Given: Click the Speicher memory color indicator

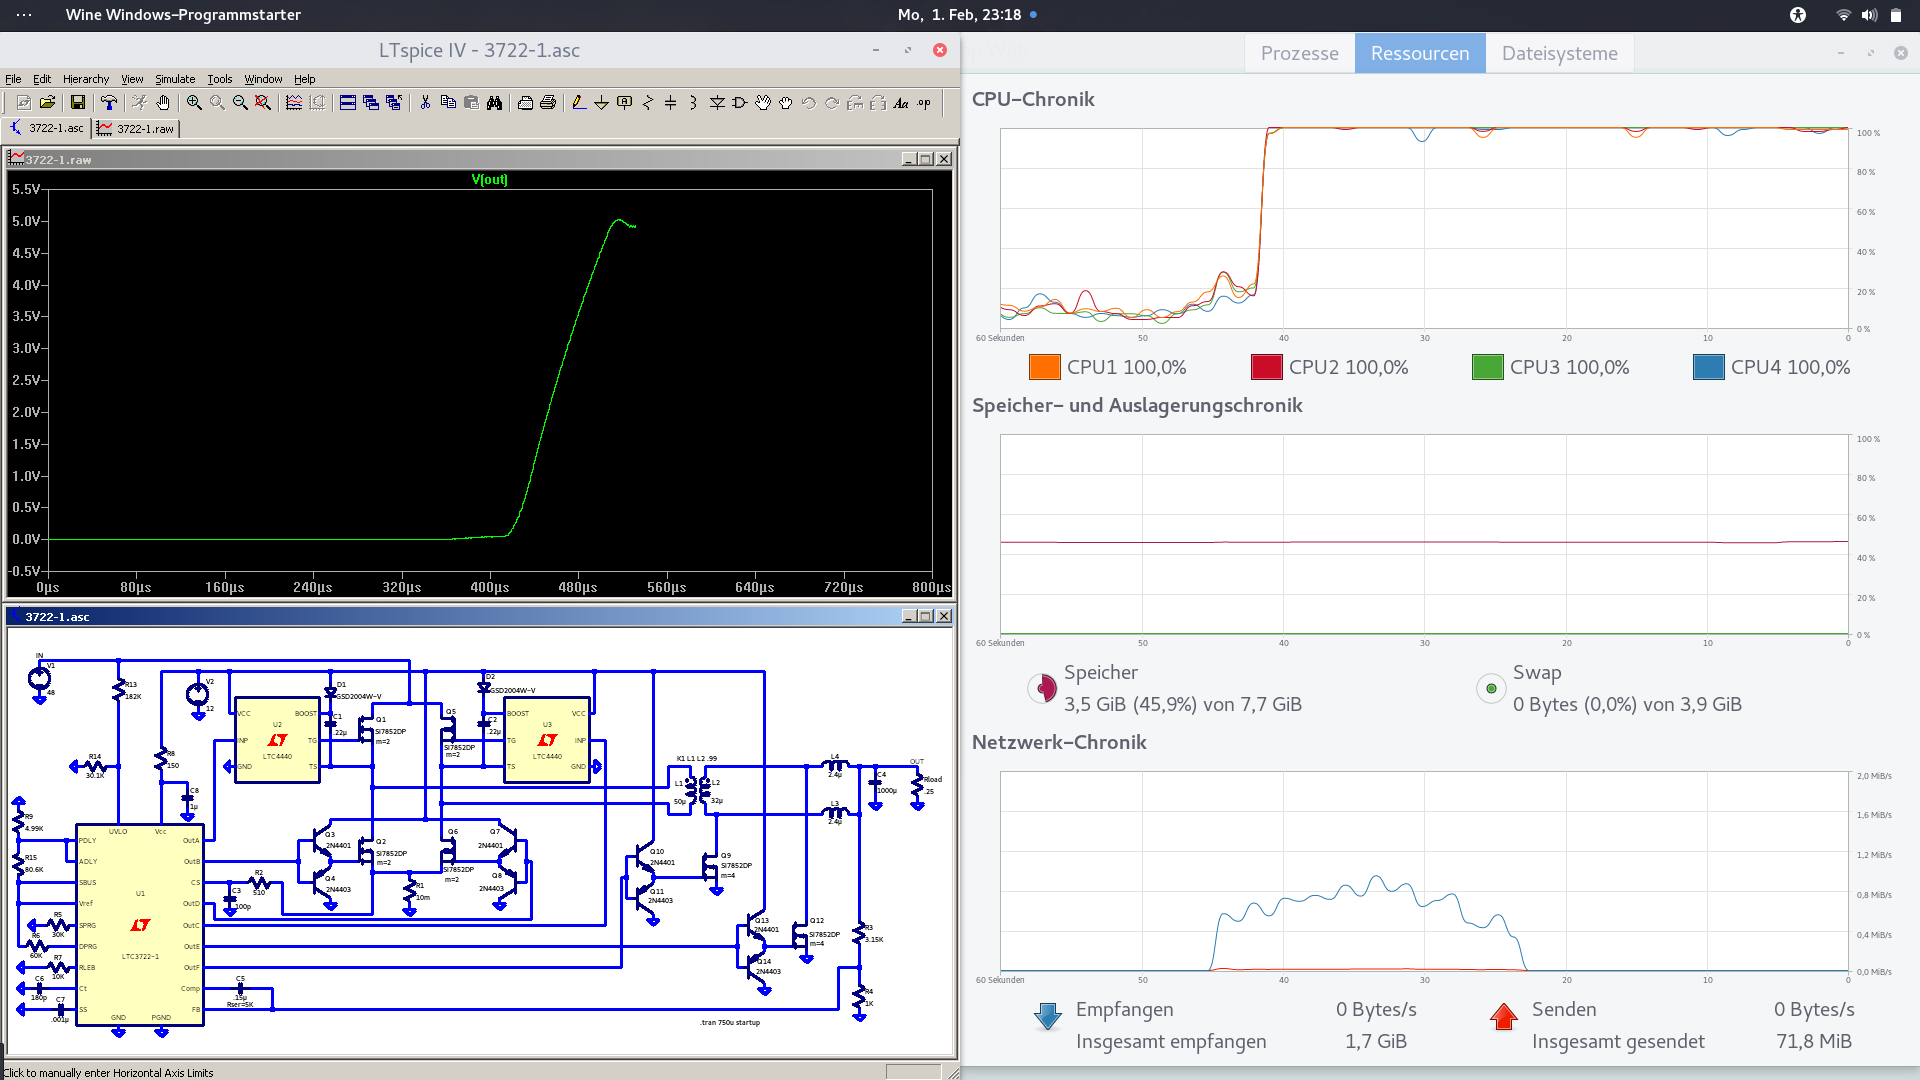Looking at the screenshot, I should (1042, 688).
